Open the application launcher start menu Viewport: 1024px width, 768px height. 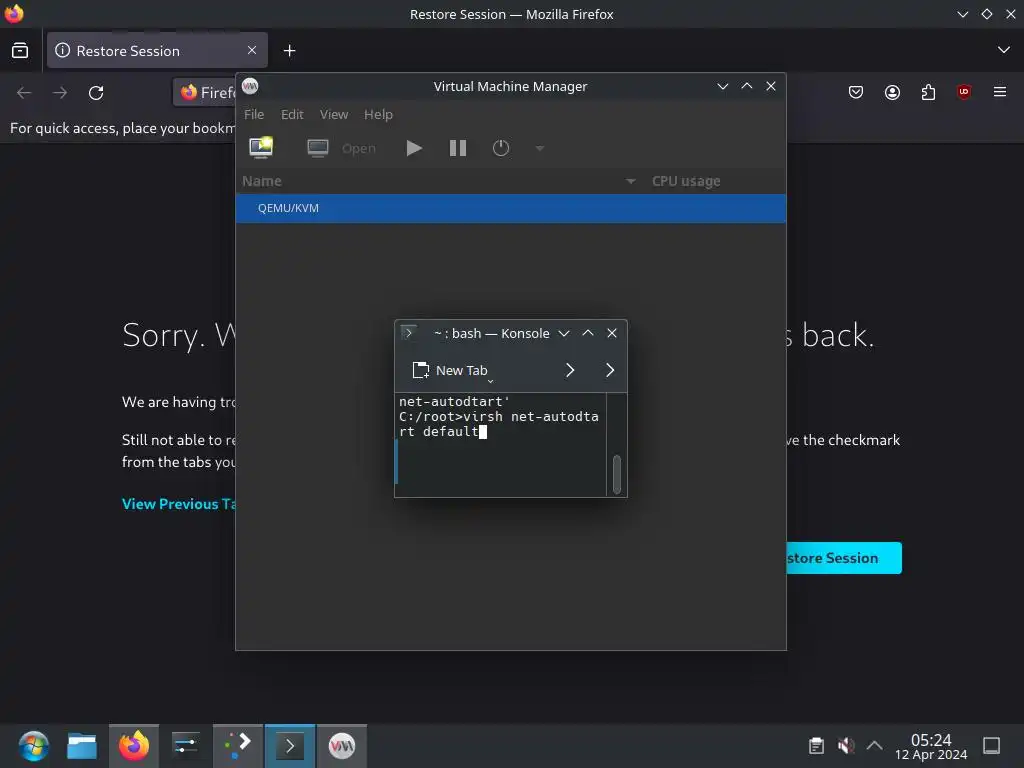click(33, 746)
